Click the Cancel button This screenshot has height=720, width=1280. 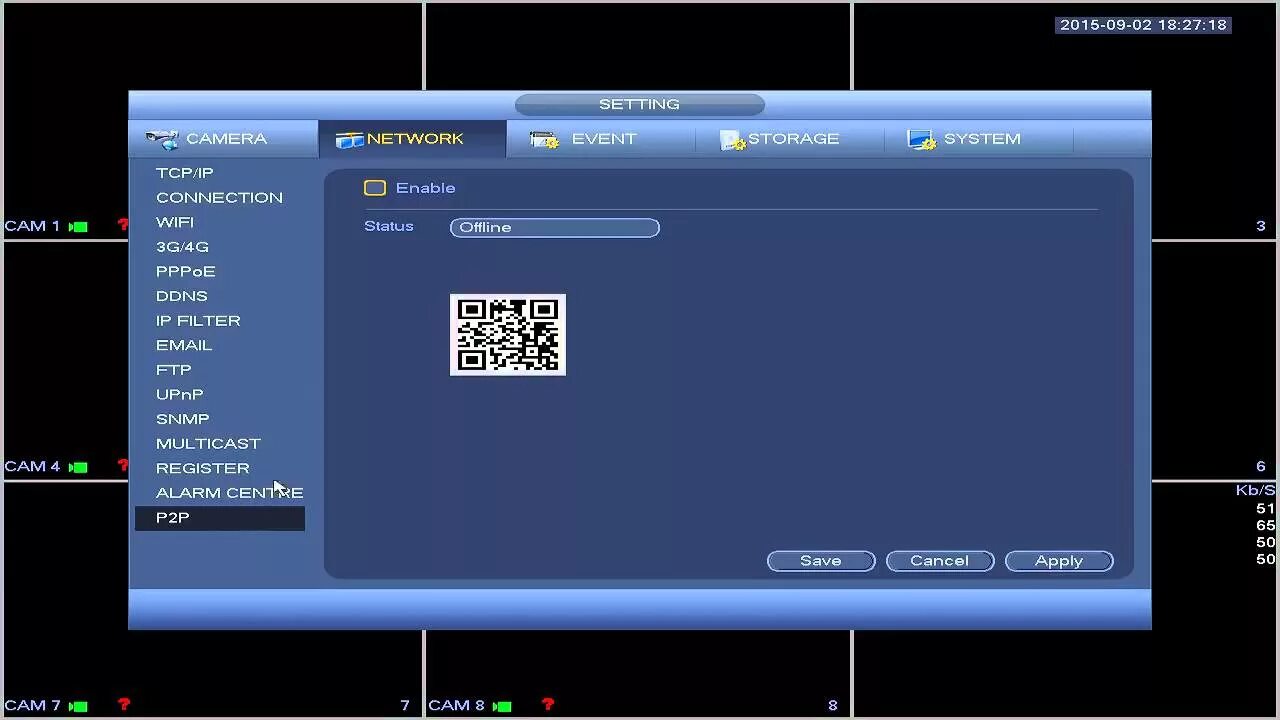(940, 561)
